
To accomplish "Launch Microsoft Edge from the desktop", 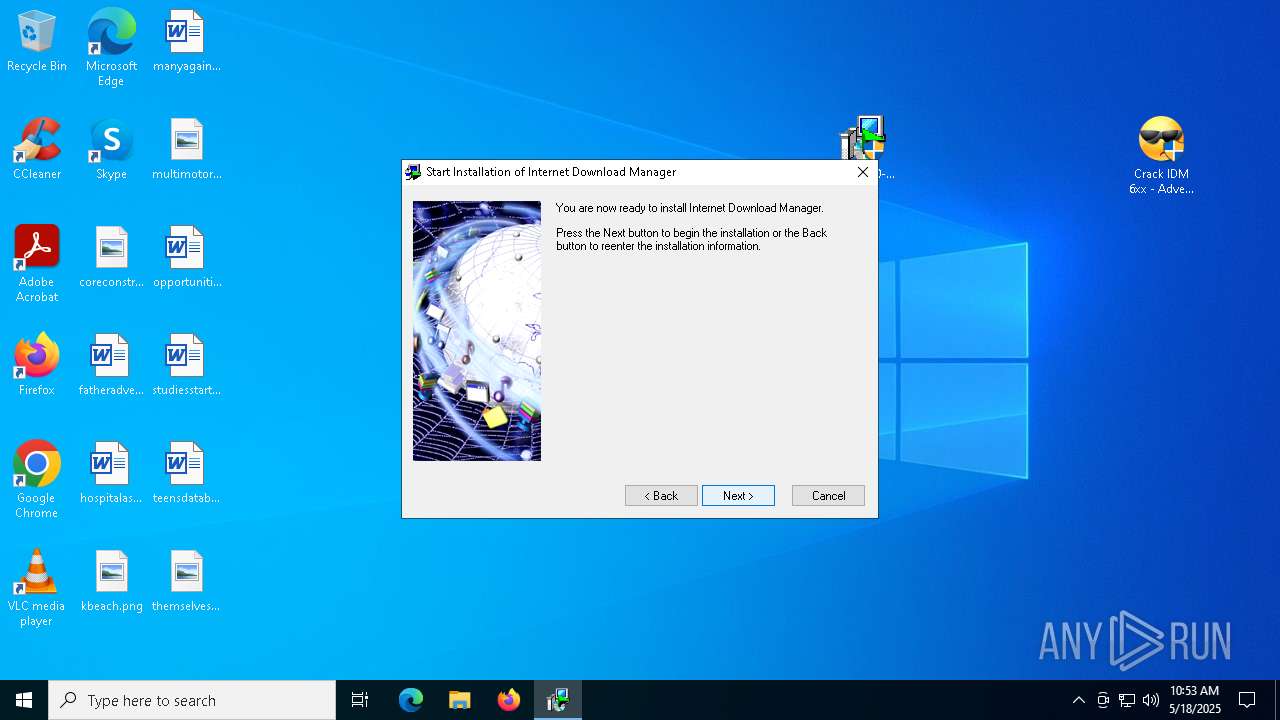I will pos(111,47).
